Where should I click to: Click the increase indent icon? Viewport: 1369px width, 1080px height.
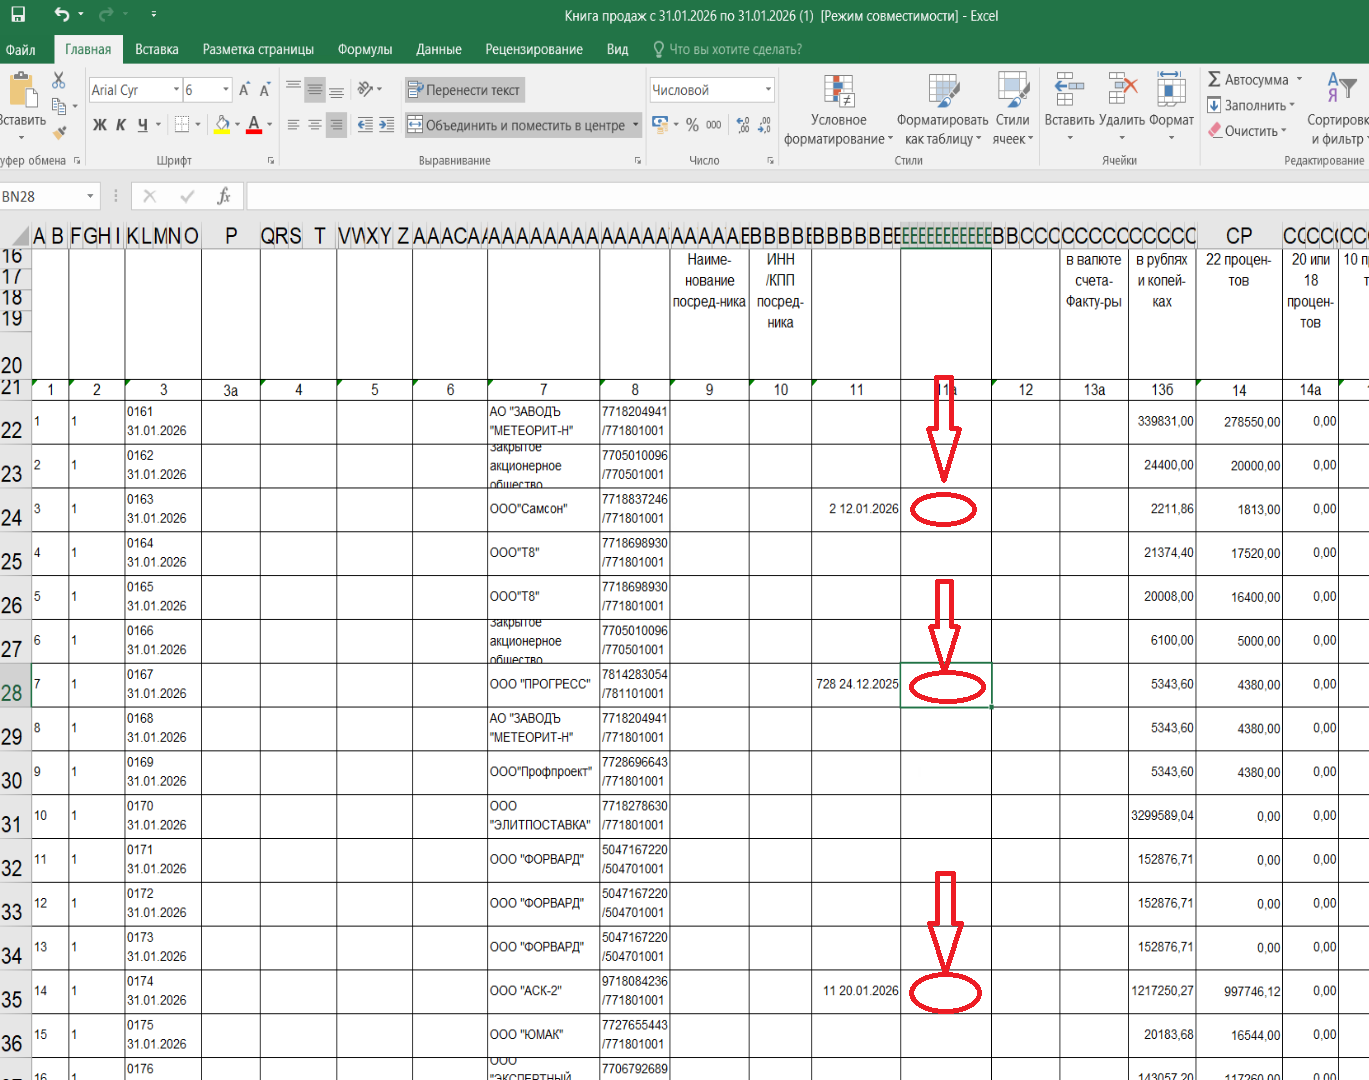coord(386,125)
